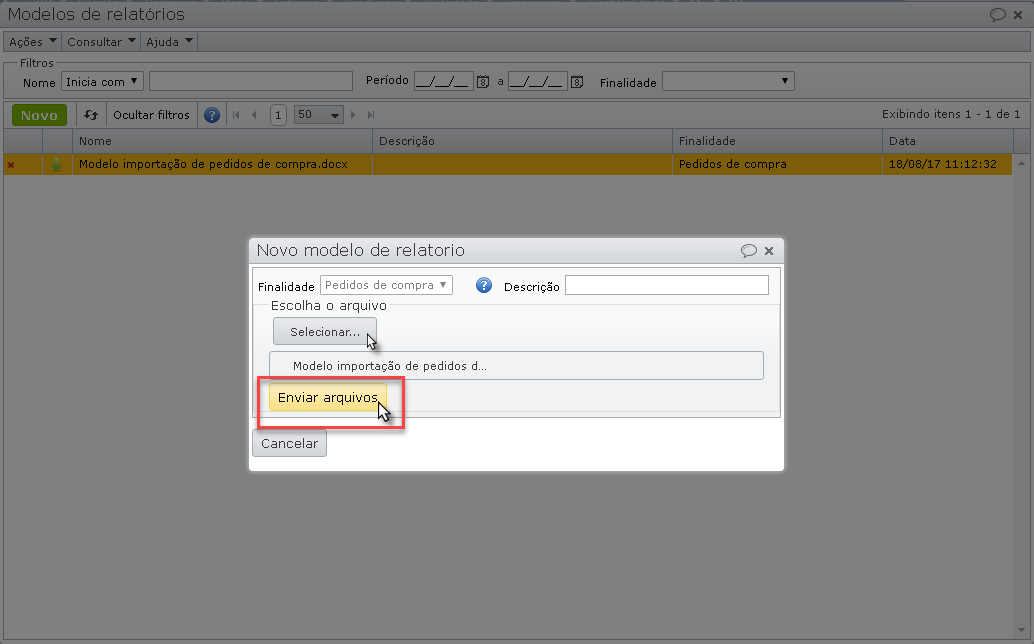
Task: Open the help icon in grid toolbar
Action: point(212,115)
